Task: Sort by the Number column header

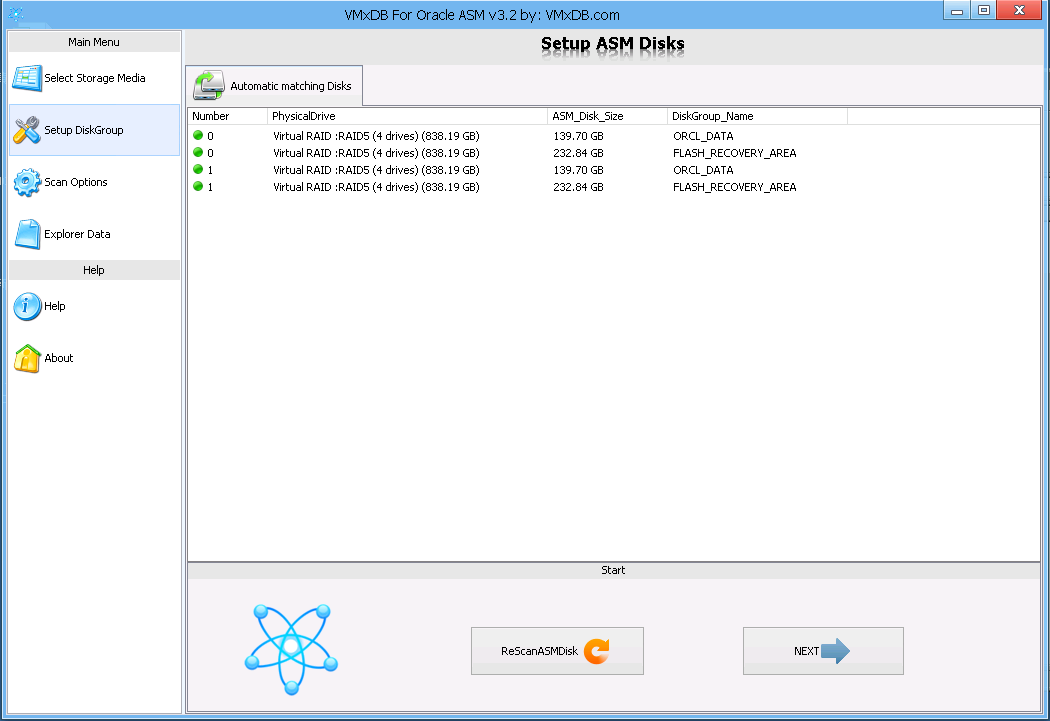Action: pyautogui.click(x=228, y=116)
